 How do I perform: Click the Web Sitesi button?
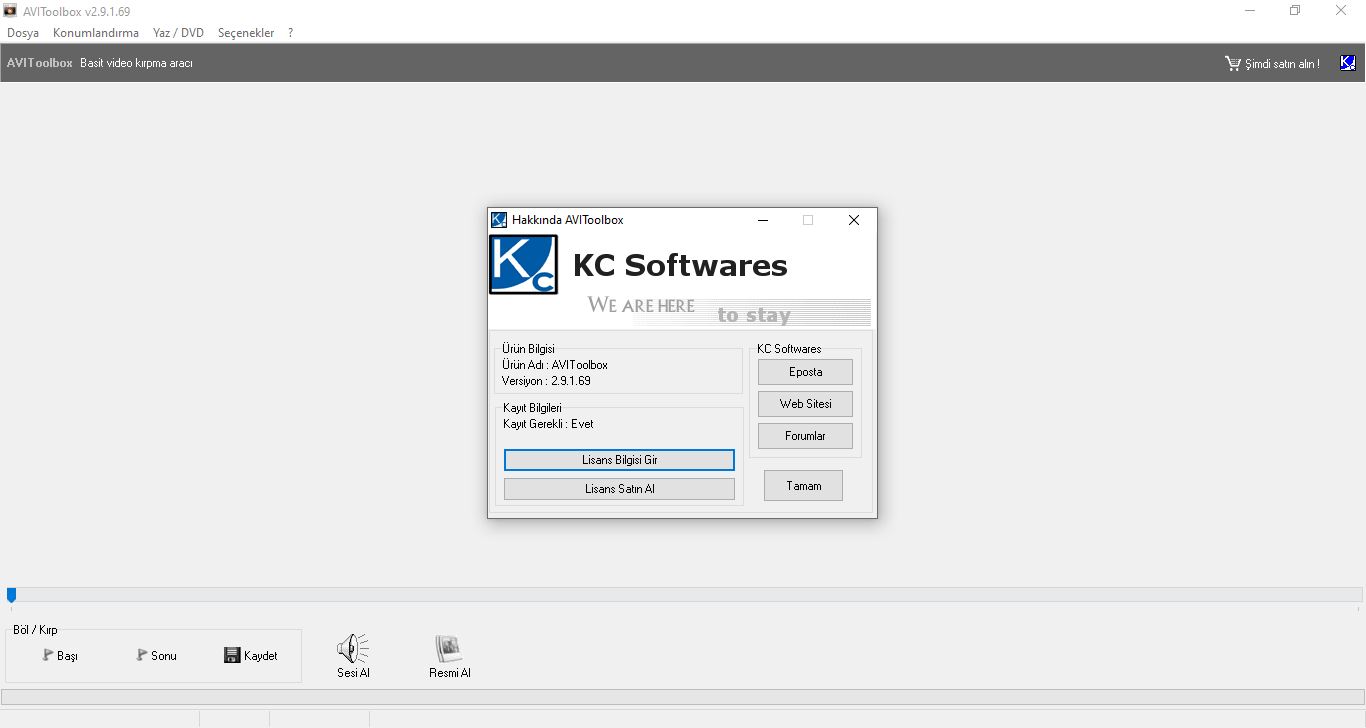coord(805,404)
